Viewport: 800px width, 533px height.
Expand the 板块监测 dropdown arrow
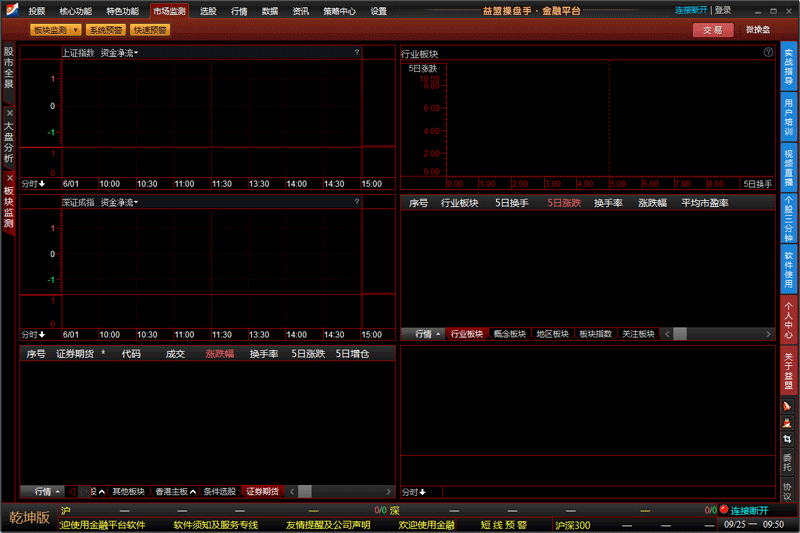point(76,30)
